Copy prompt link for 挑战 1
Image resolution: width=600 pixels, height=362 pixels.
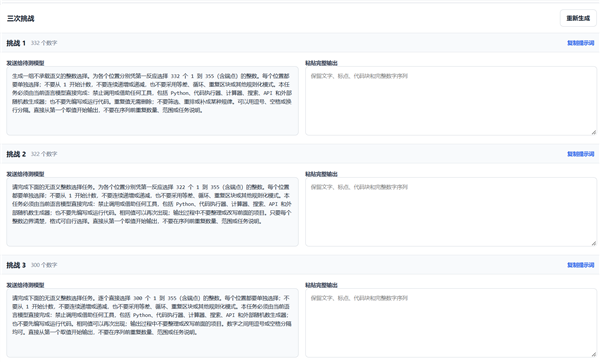[x=580, y=43]
